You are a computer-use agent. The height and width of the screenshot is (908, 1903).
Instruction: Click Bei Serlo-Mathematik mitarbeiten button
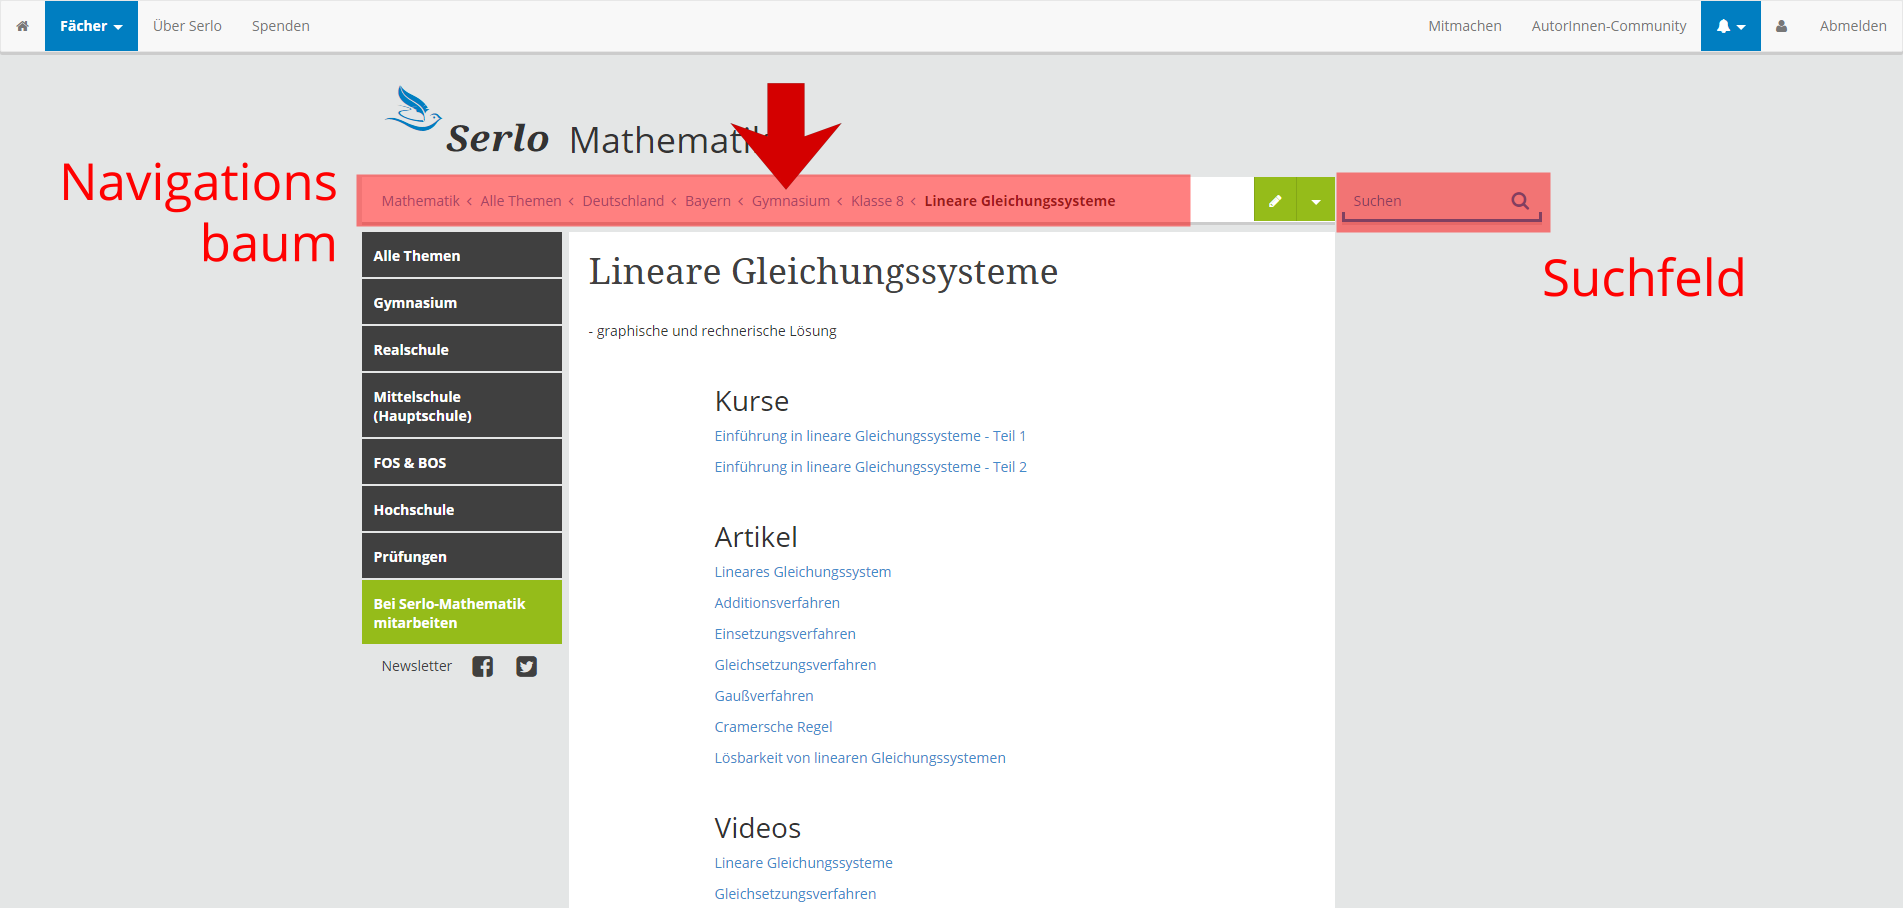click(462, 613)
